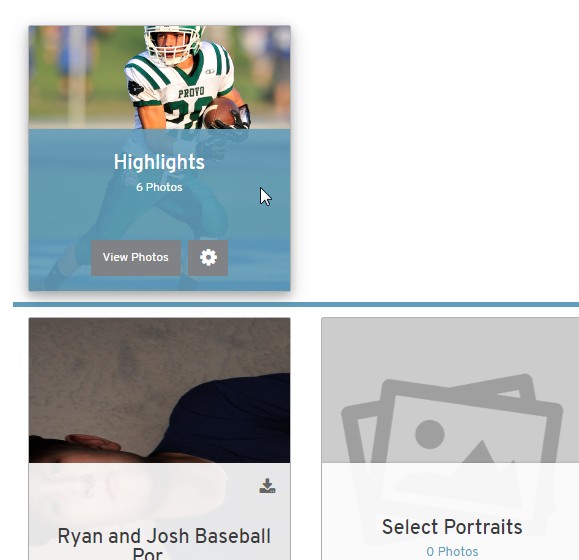Open the 0 Photos link

(452, 552)
